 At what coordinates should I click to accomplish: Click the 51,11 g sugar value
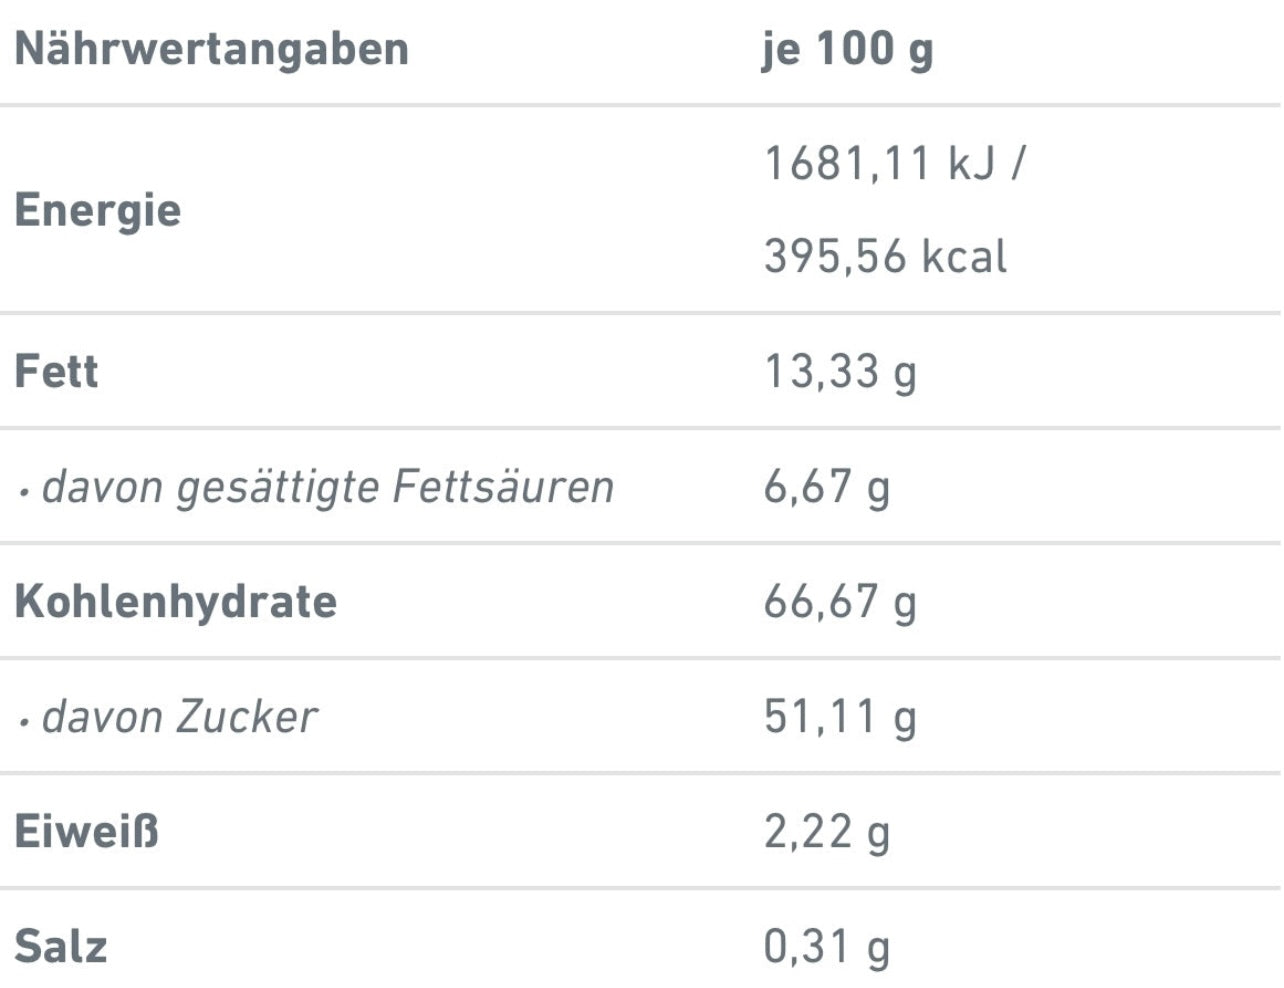(840, 717)
